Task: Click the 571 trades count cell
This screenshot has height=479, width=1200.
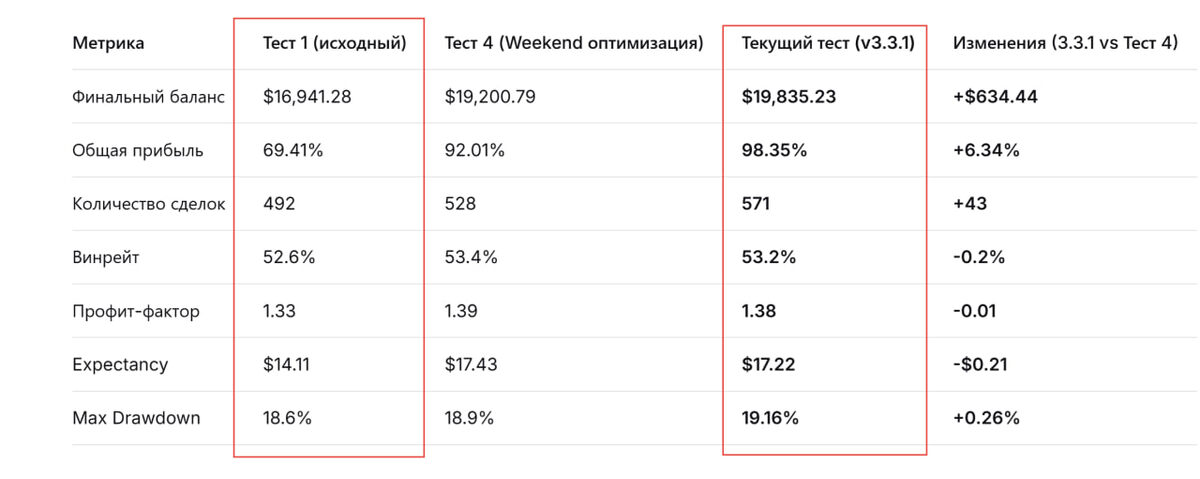Action: click(756, 204)
